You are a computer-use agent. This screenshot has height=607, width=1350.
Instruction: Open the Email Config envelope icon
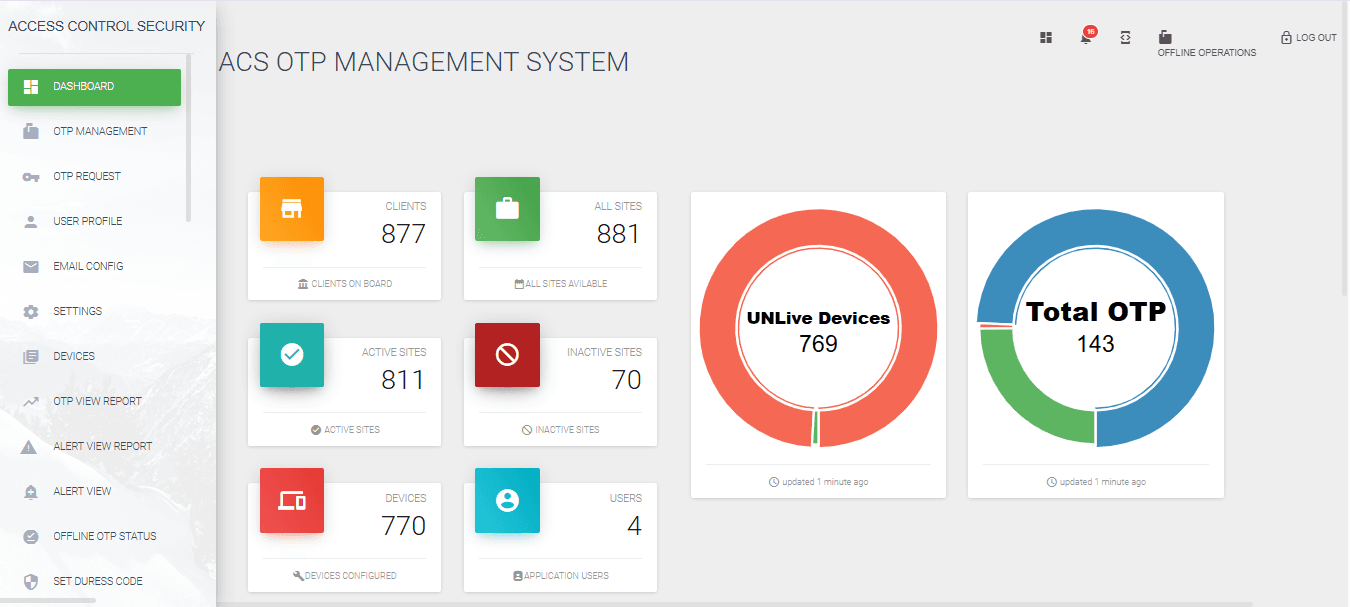point(29,266)
